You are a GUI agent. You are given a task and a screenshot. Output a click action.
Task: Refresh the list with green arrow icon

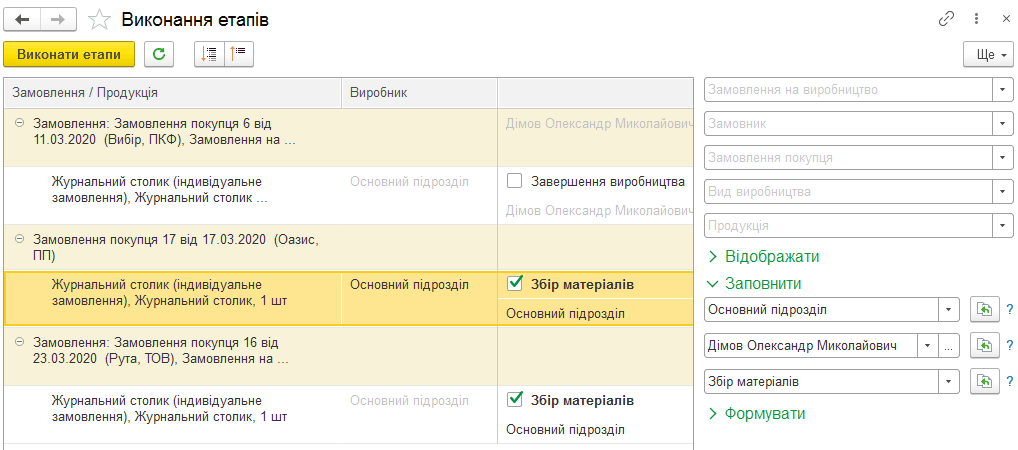coord(159,55)
